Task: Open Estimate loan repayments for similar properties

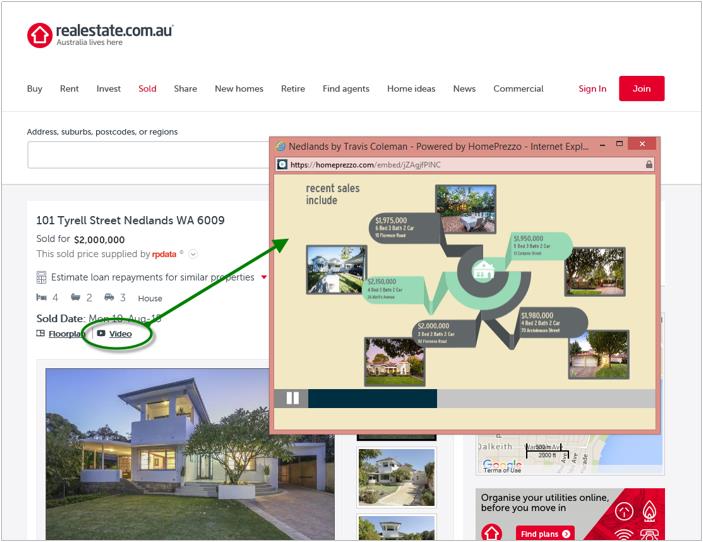Action: pyautogui.click(x=152, y=277)
